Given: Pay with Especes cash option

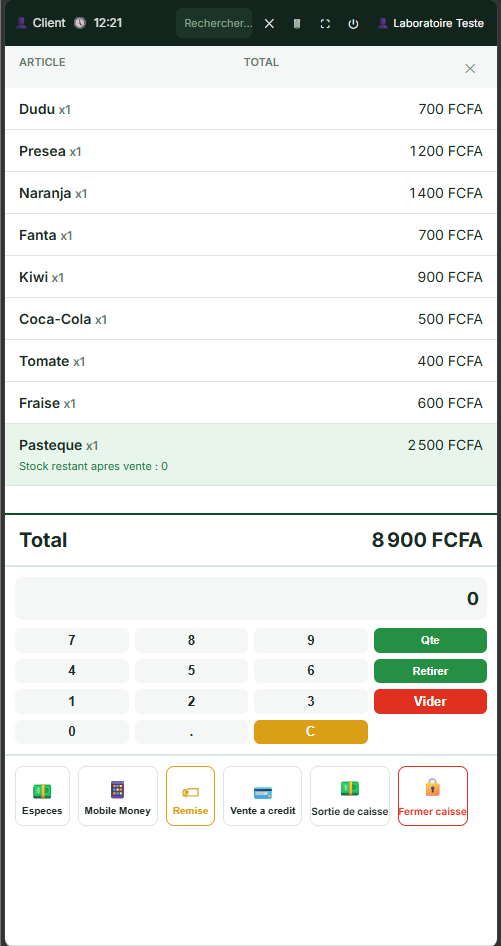Looking at the screenshot, I should click(42, 796).
